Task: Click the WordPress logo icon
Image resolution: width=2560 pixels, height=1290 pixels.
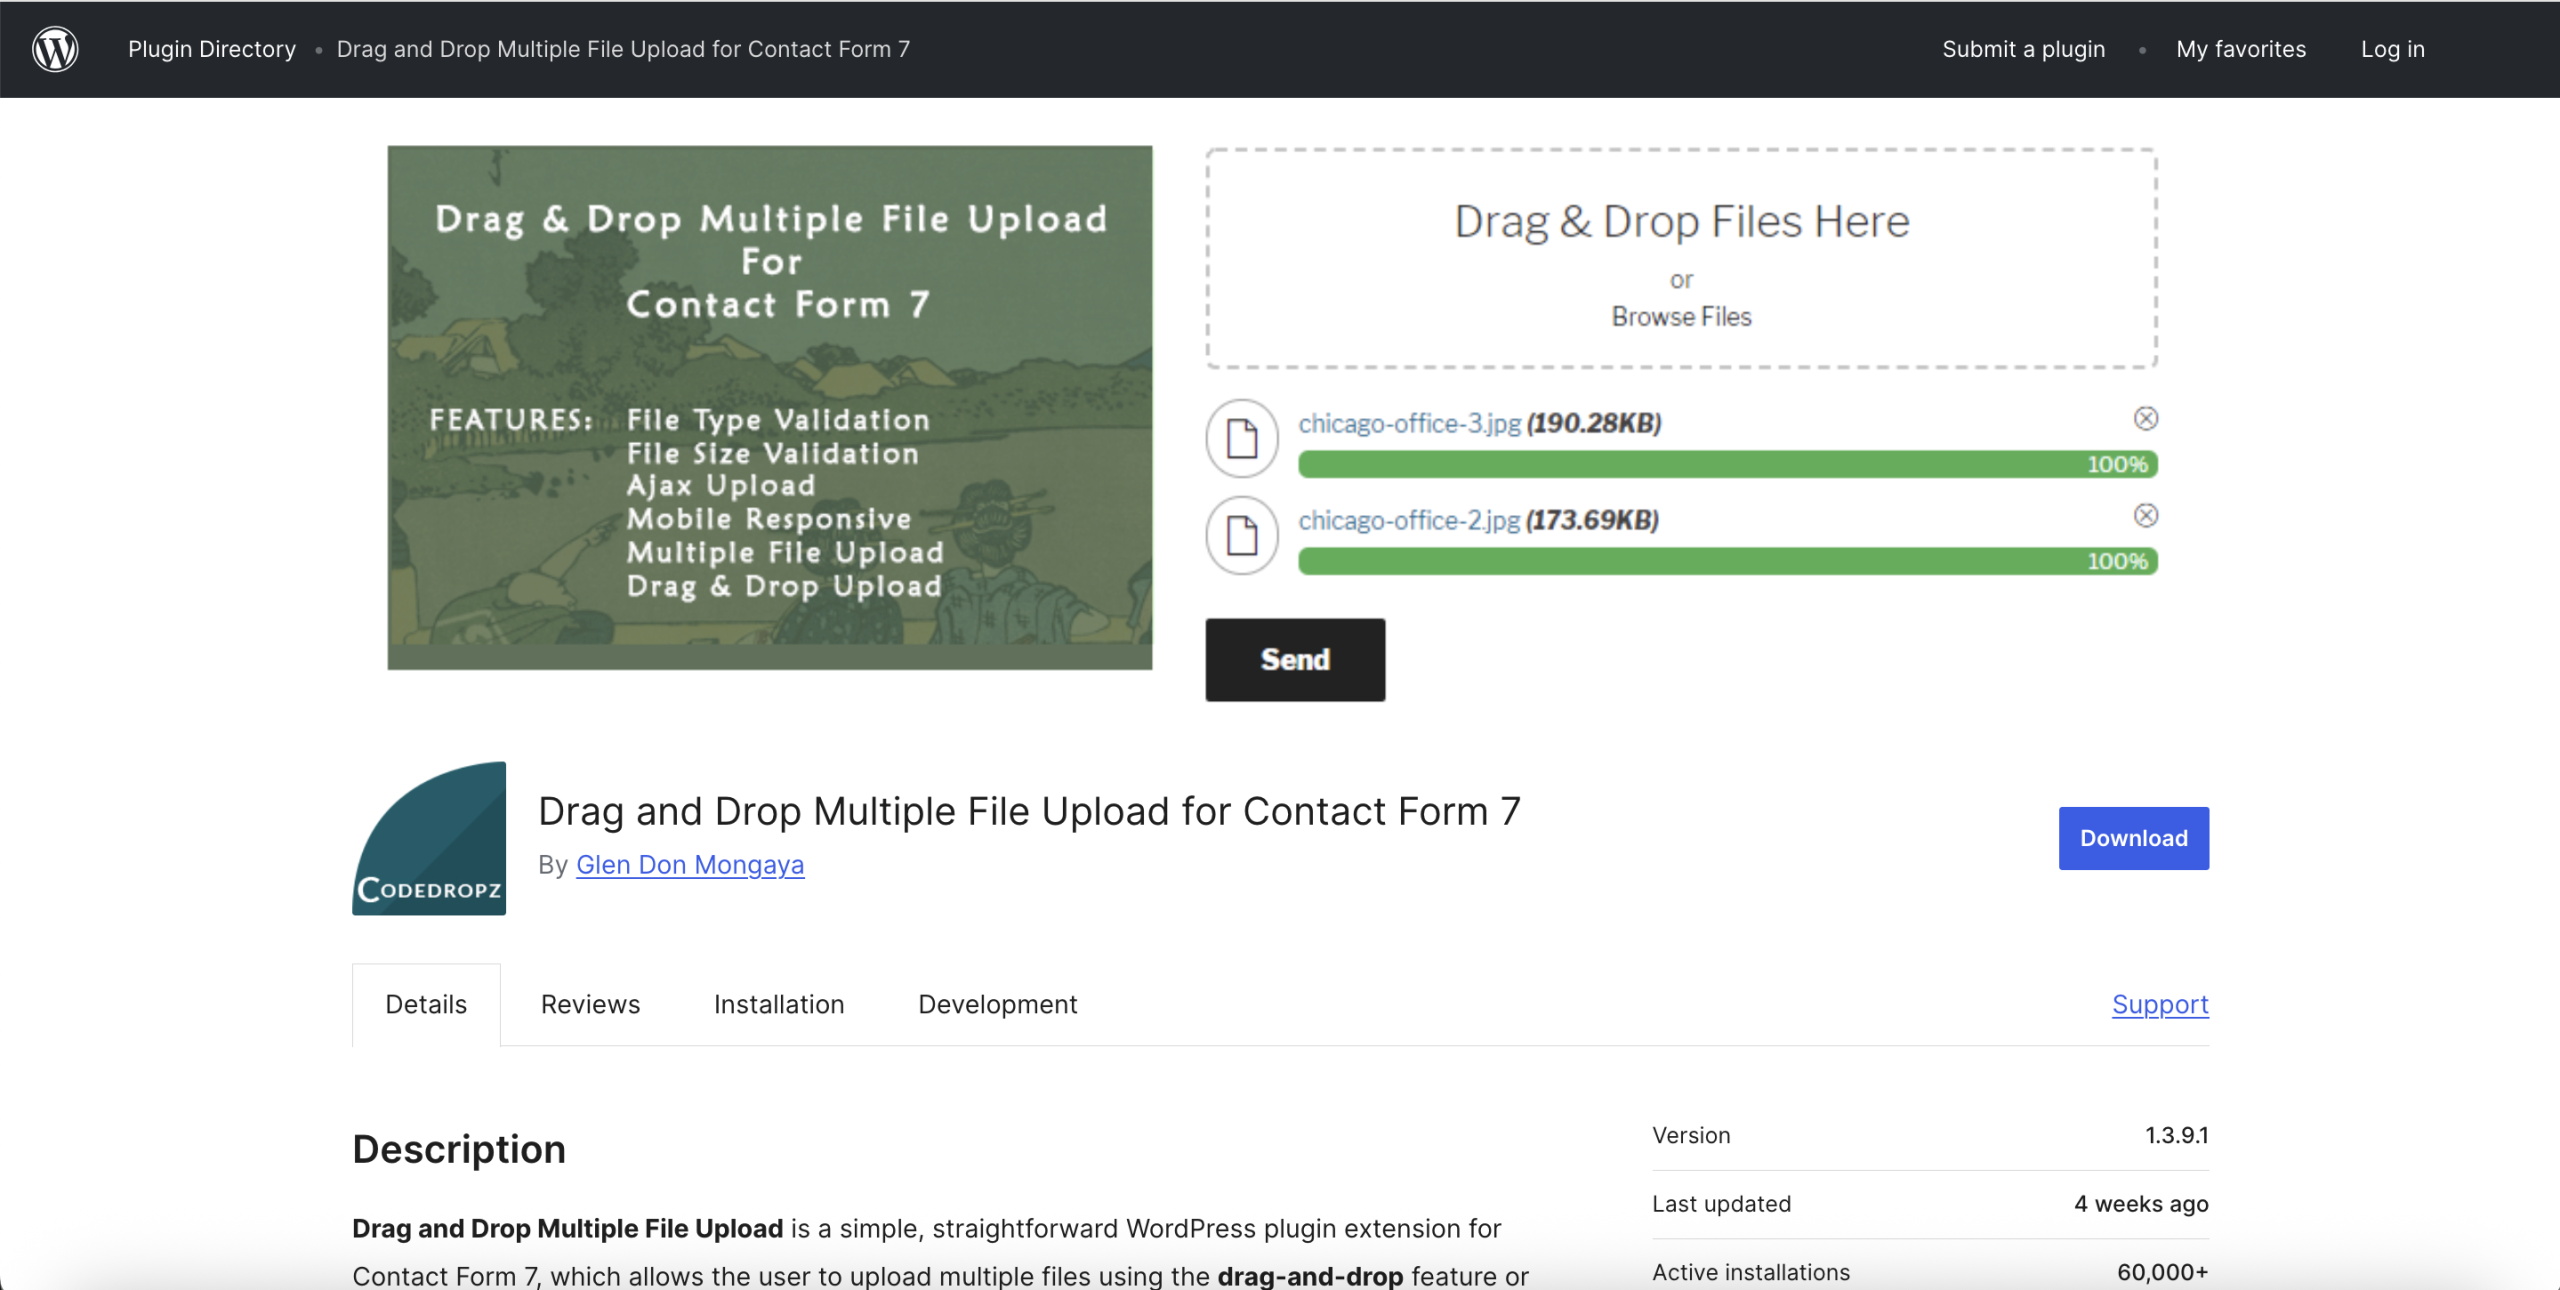Action: click(x=55, y=49)
